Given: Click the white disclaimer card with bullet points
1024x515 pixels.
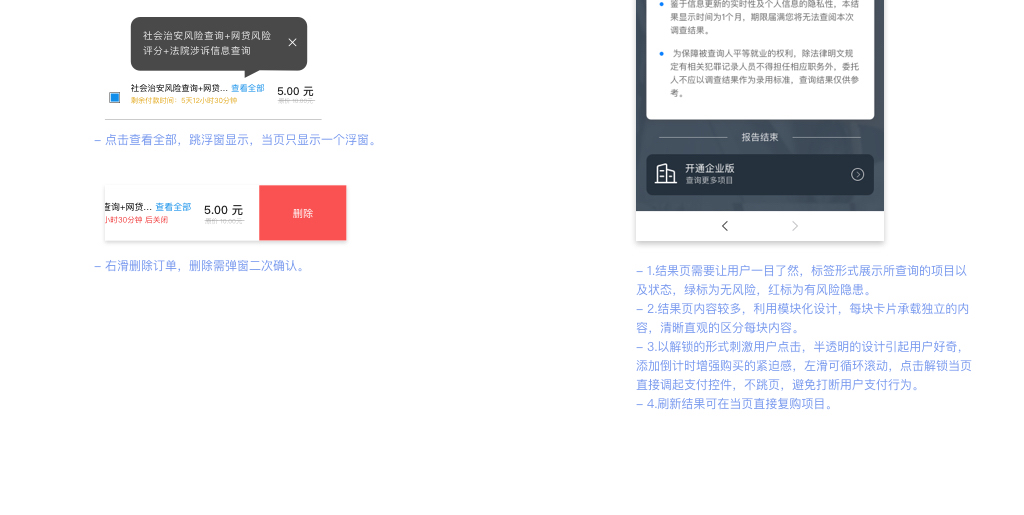Looking at the screenshot, I should click(759, 60).
